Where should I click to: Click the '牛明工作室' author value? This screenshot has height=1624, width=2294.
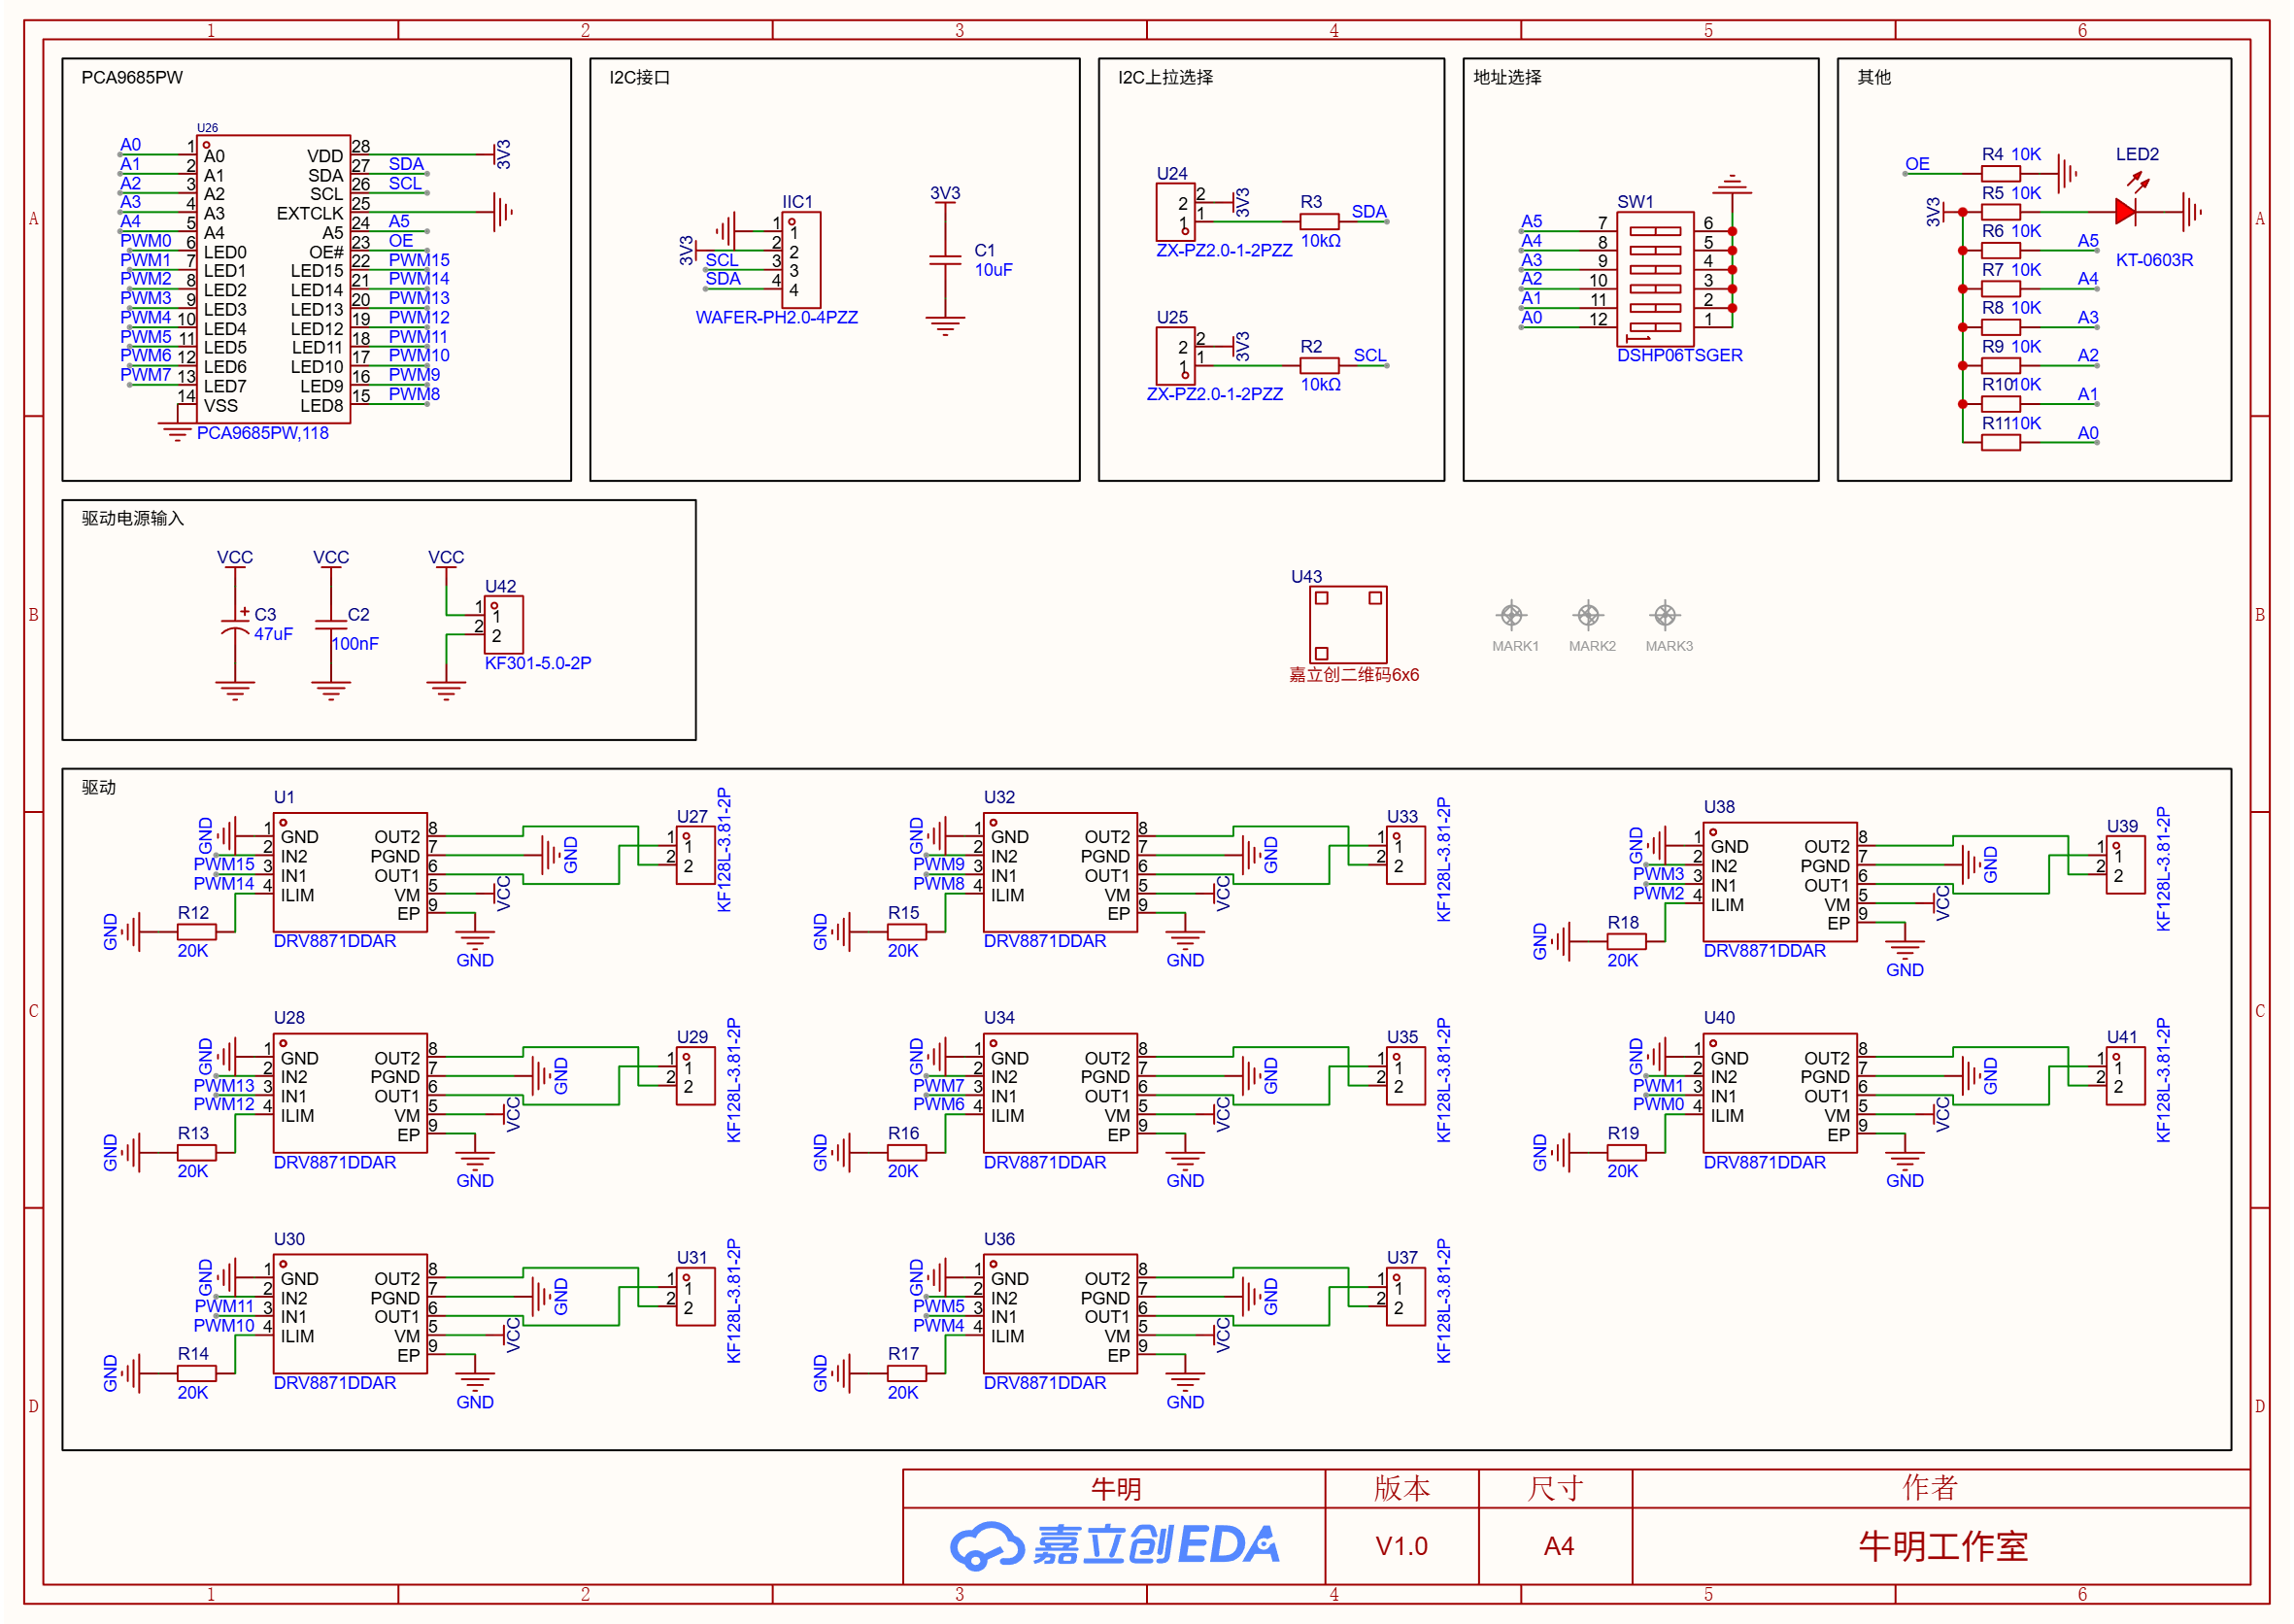point(1942,1546)
